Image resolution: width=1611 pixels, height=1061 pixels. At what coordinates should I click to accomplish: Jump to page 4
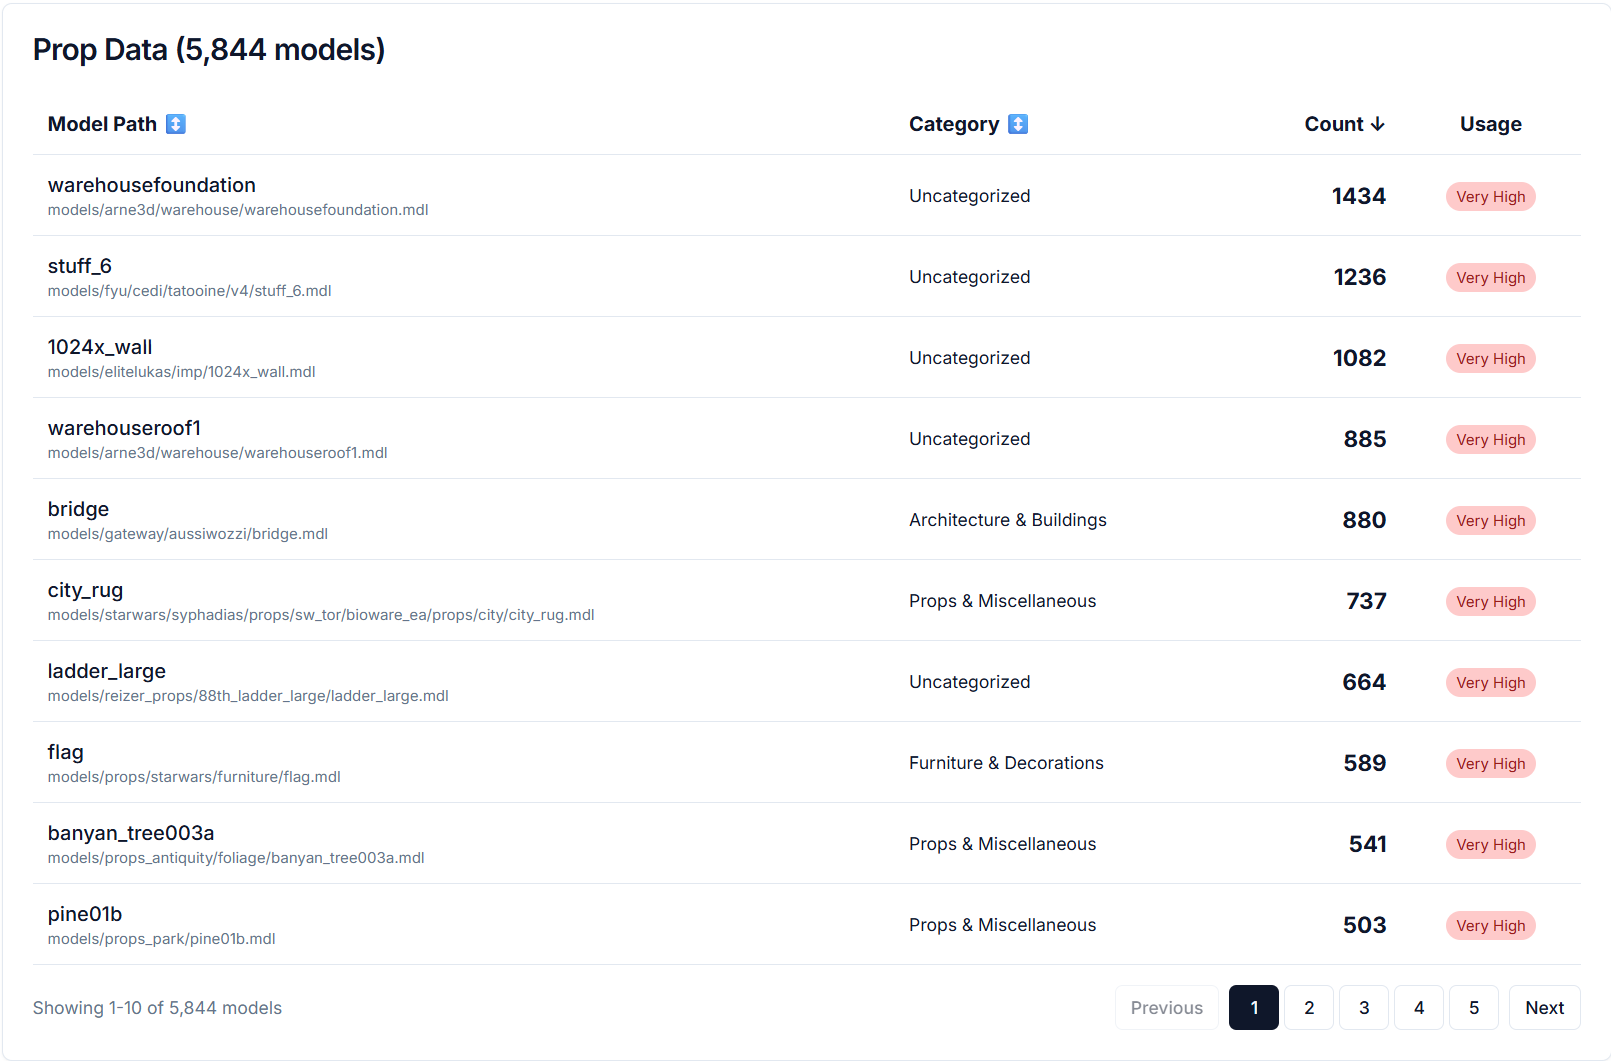click(1418, 1007)
